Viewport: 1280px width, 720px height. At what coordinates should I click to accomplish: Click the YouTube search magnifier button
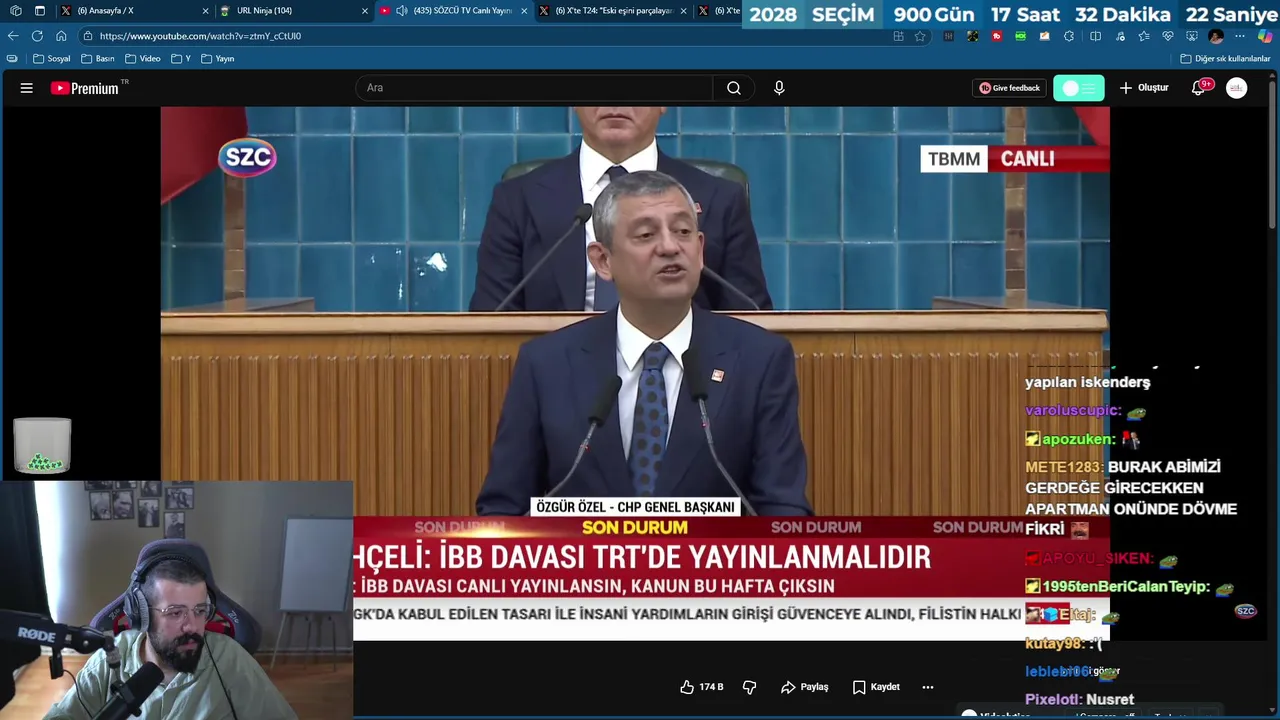click(x=734, y=88)
